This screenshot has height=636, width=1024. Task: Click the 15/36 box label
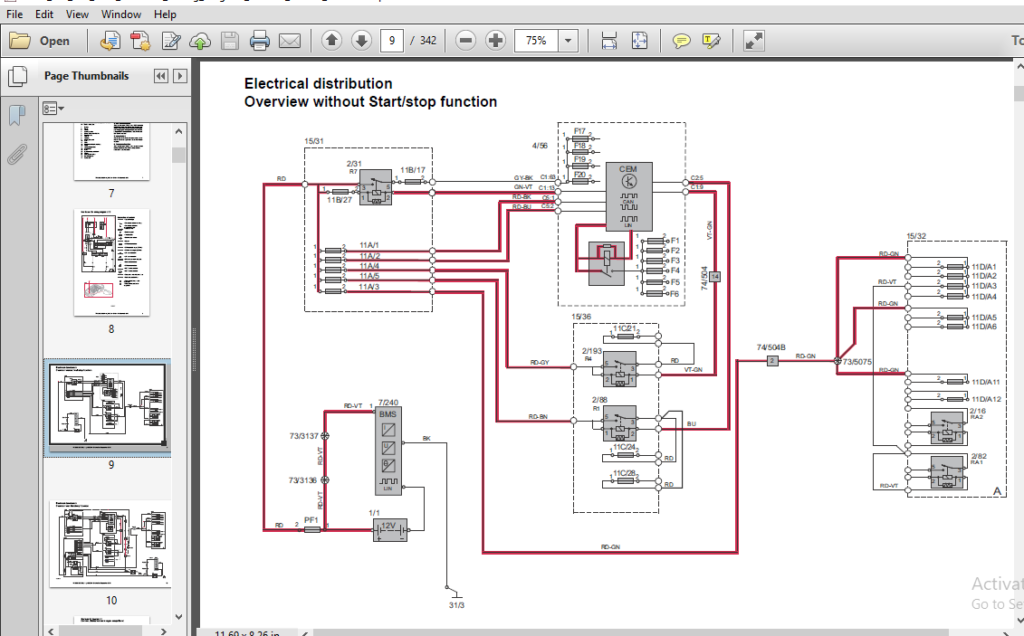[x=581, y=317]
